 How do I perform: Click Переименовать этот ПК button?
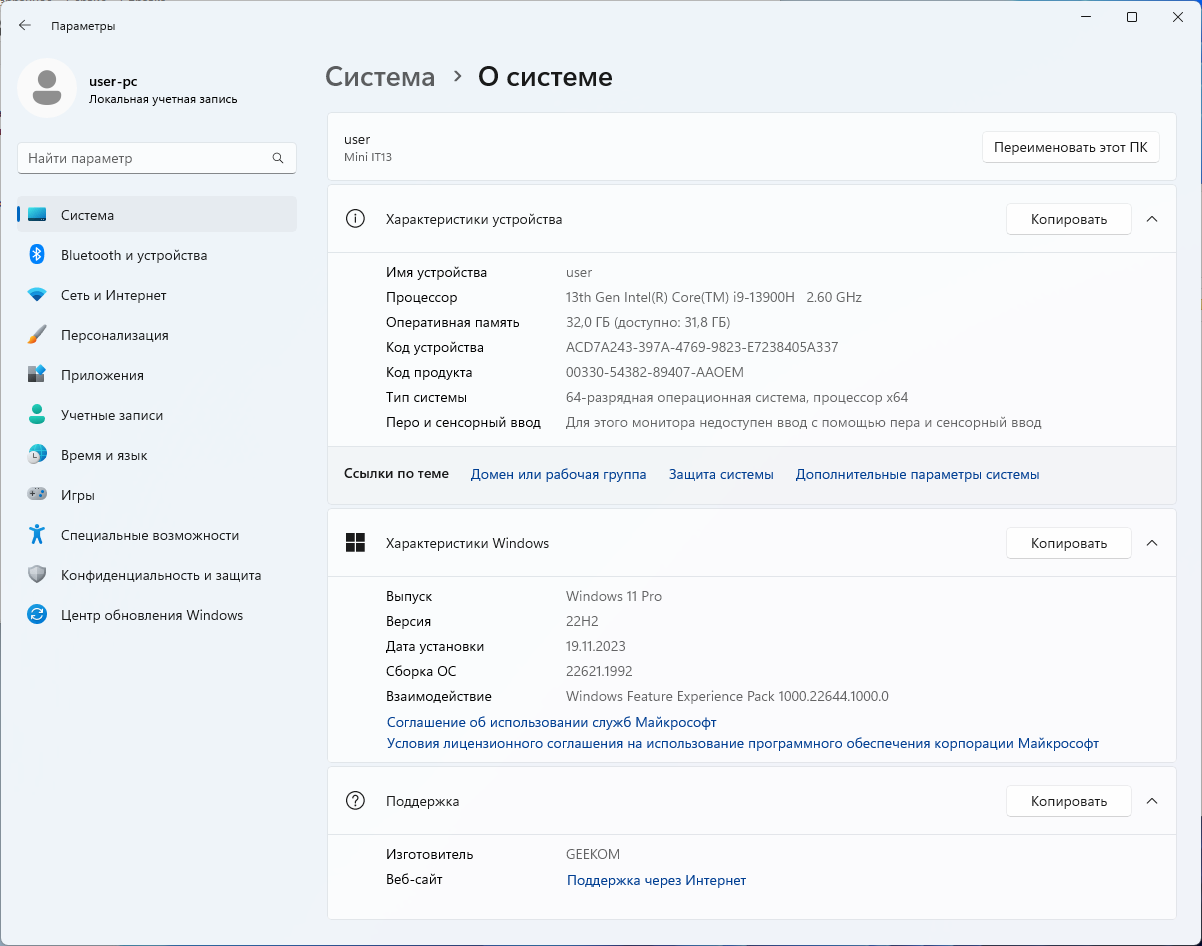tap(1070, 147)
